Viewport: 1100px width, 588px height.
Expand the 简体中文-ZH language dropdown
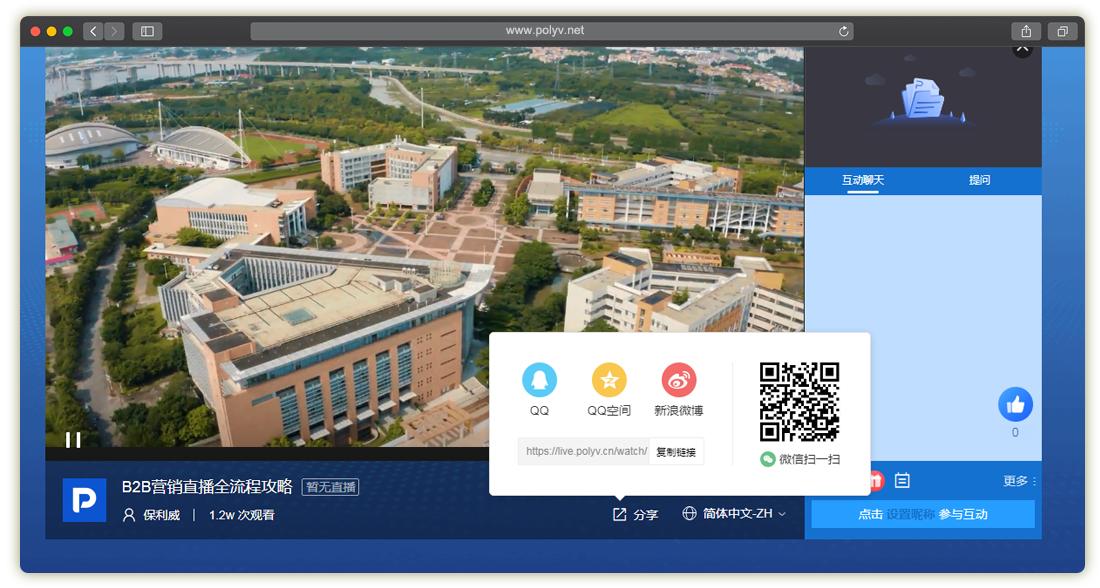(x=734, y=514)
